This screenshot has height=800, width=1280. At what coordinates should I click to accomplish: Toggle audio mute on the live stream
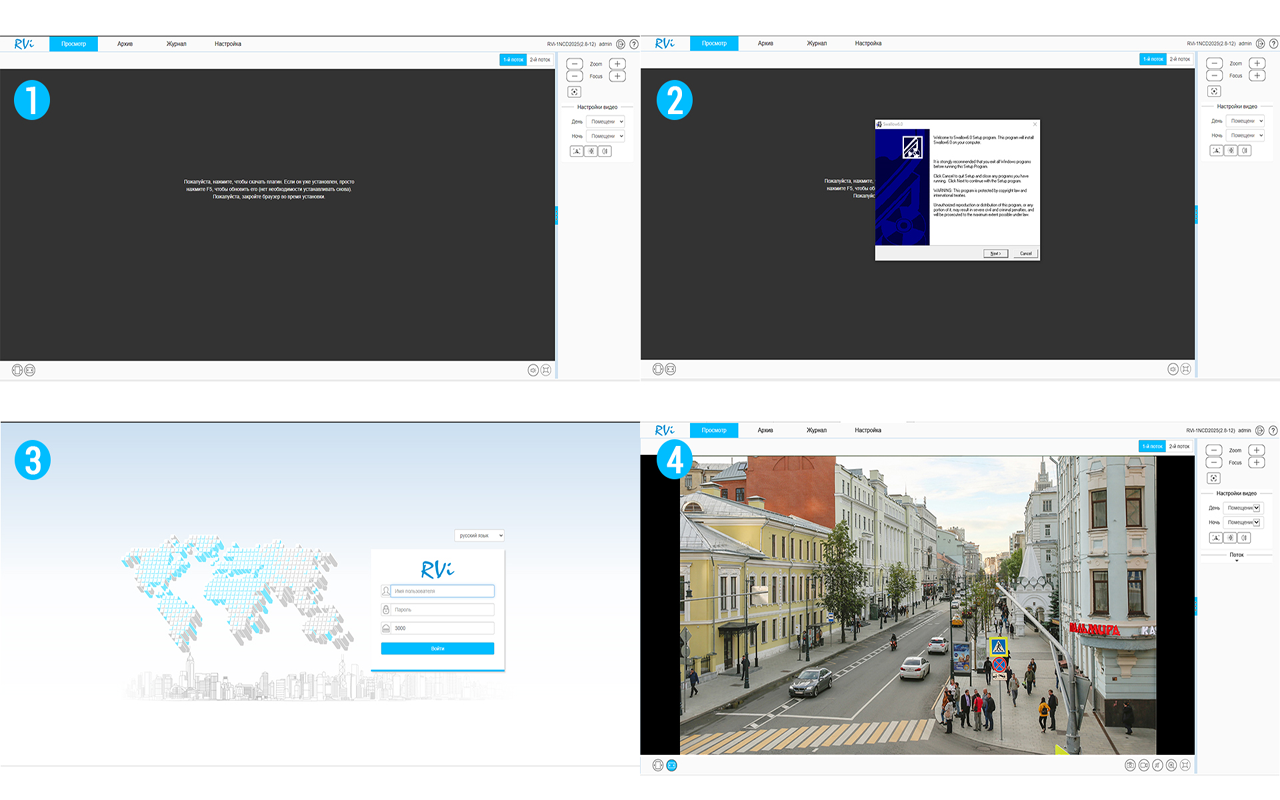click(x=1157, y=764)
